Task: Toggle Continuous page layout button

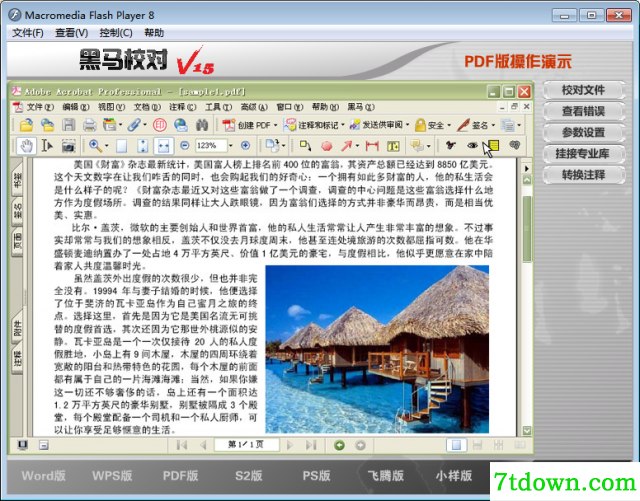Action: pos(477,445)
